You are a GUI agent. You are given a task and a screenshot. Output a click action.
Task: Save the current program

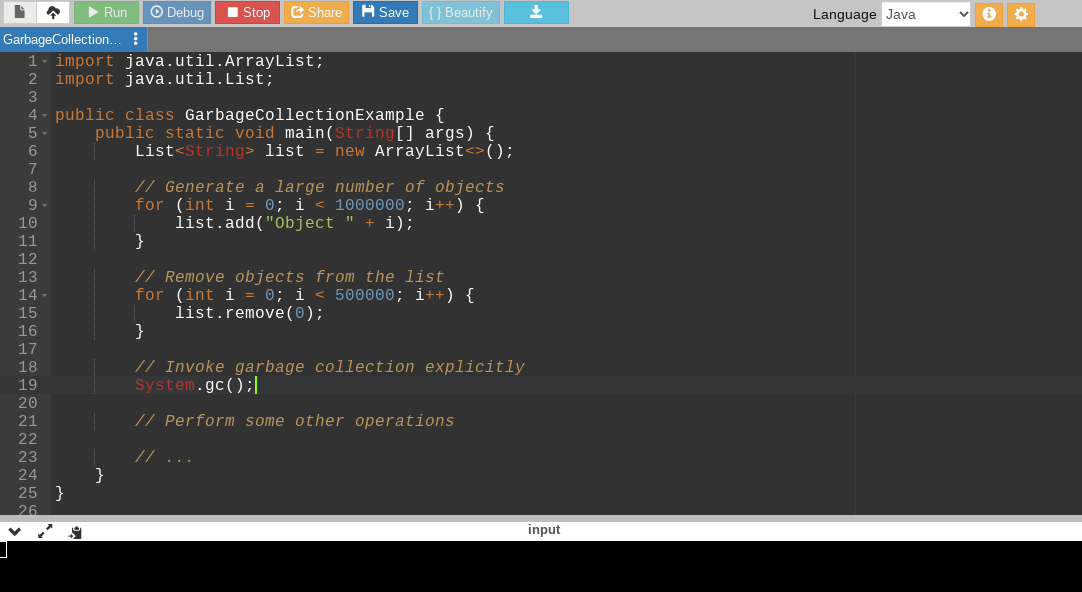[x=385, y=13]
